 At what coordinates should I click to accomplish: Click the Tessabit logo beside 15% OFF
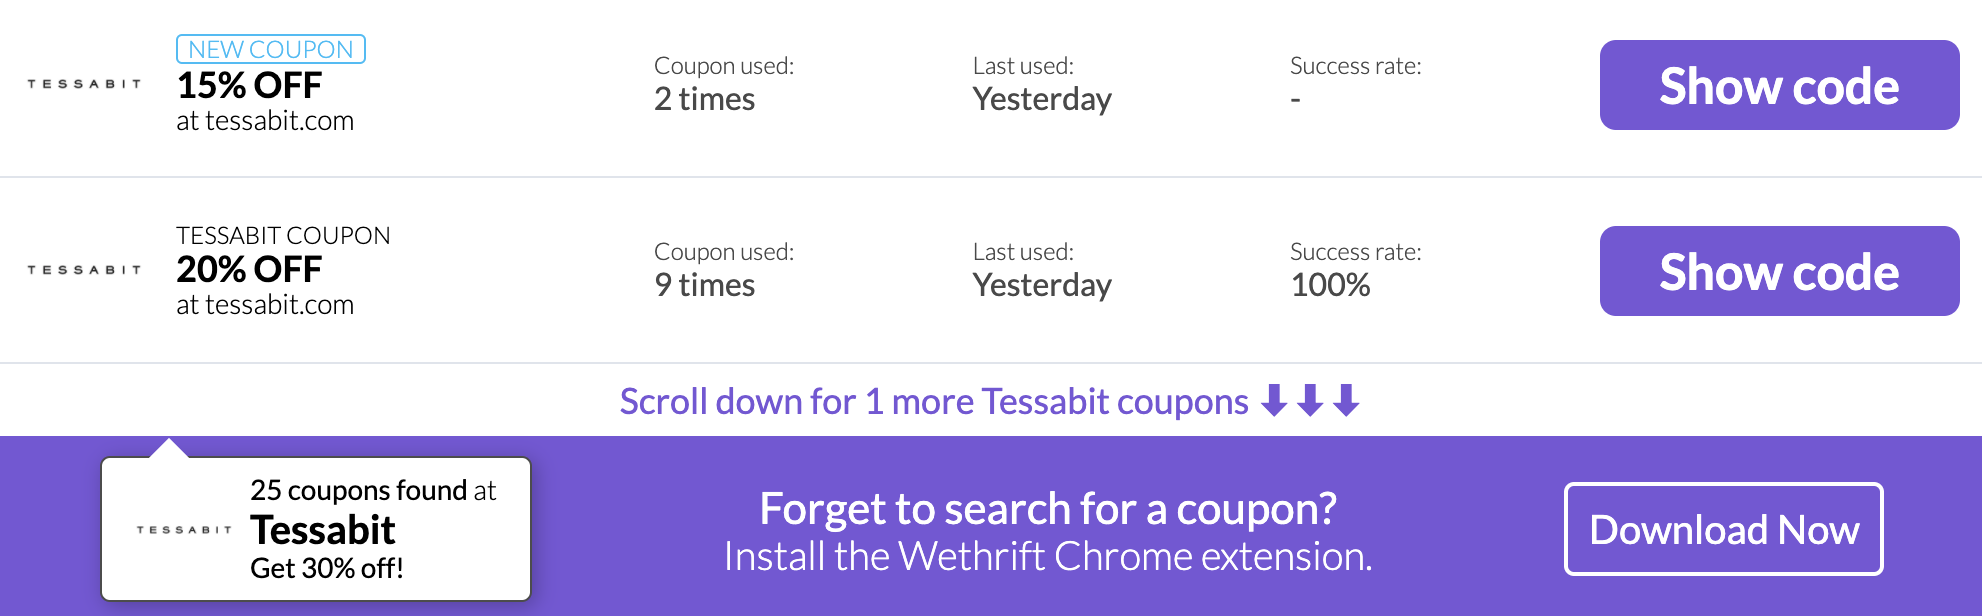pos(84,84)
